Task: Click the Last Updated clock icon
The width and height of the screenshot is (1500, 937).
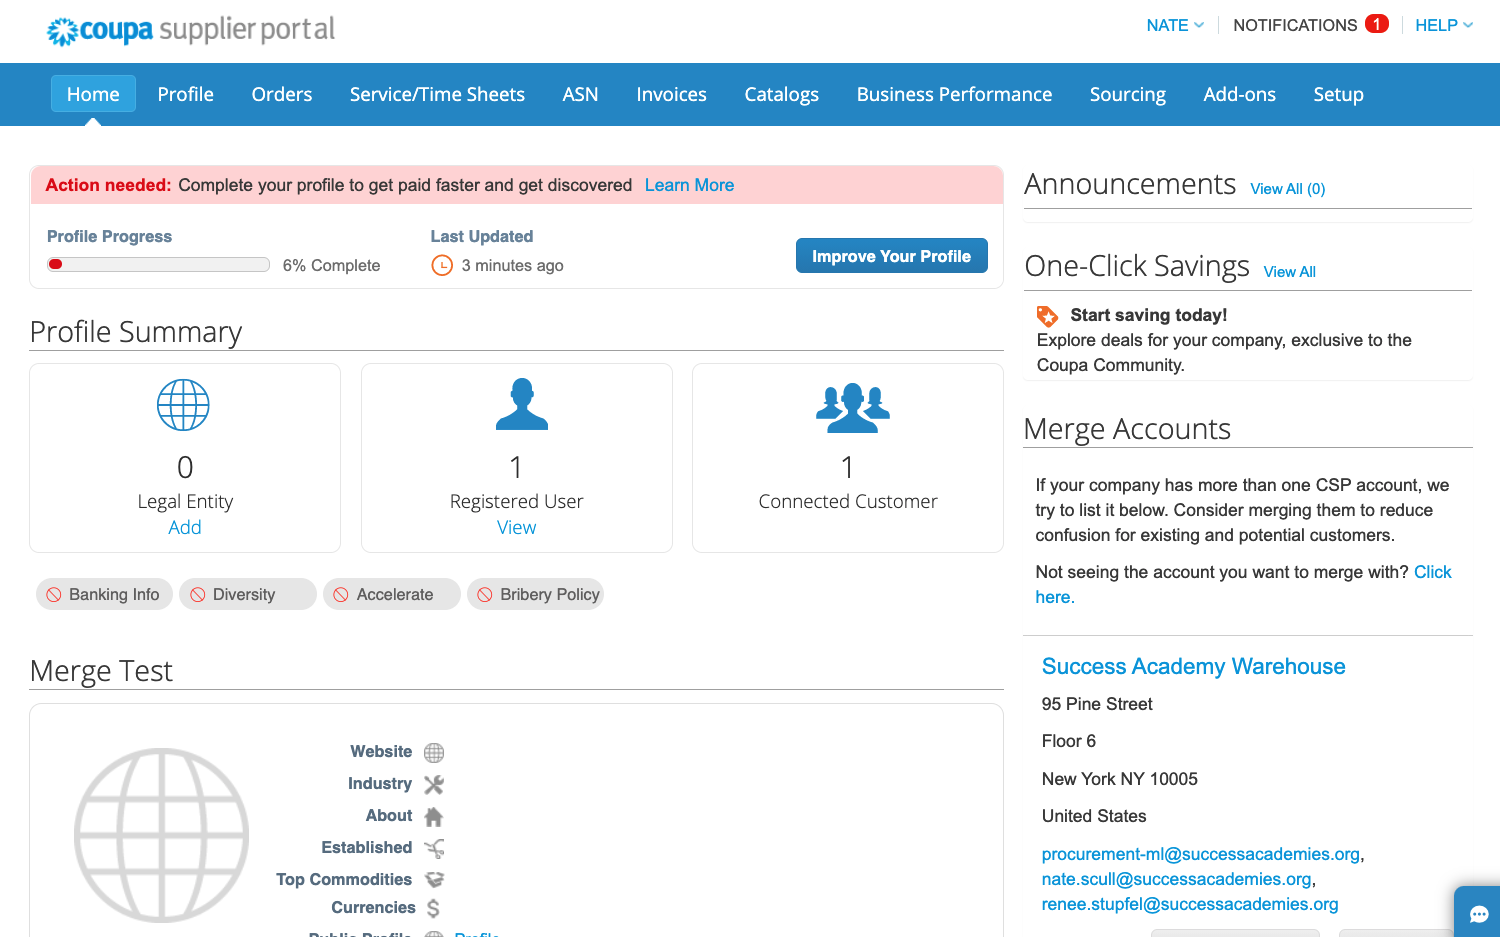Action: pos(442,265)
